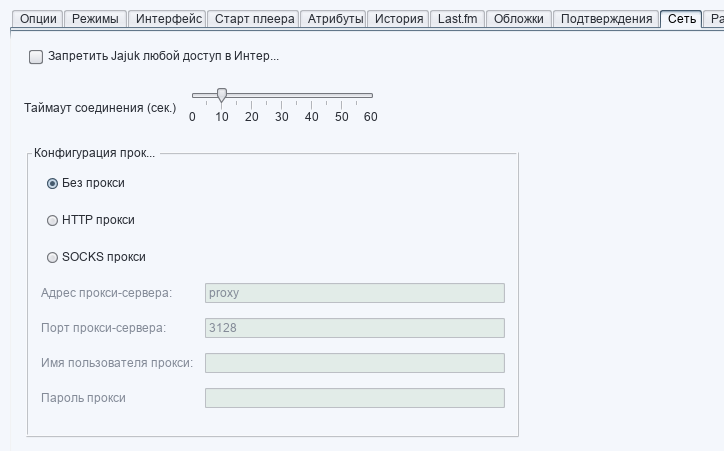The image size is (724, 451).
Task: Click the connection timeout slider handle
Action: (x=222, y=95)
